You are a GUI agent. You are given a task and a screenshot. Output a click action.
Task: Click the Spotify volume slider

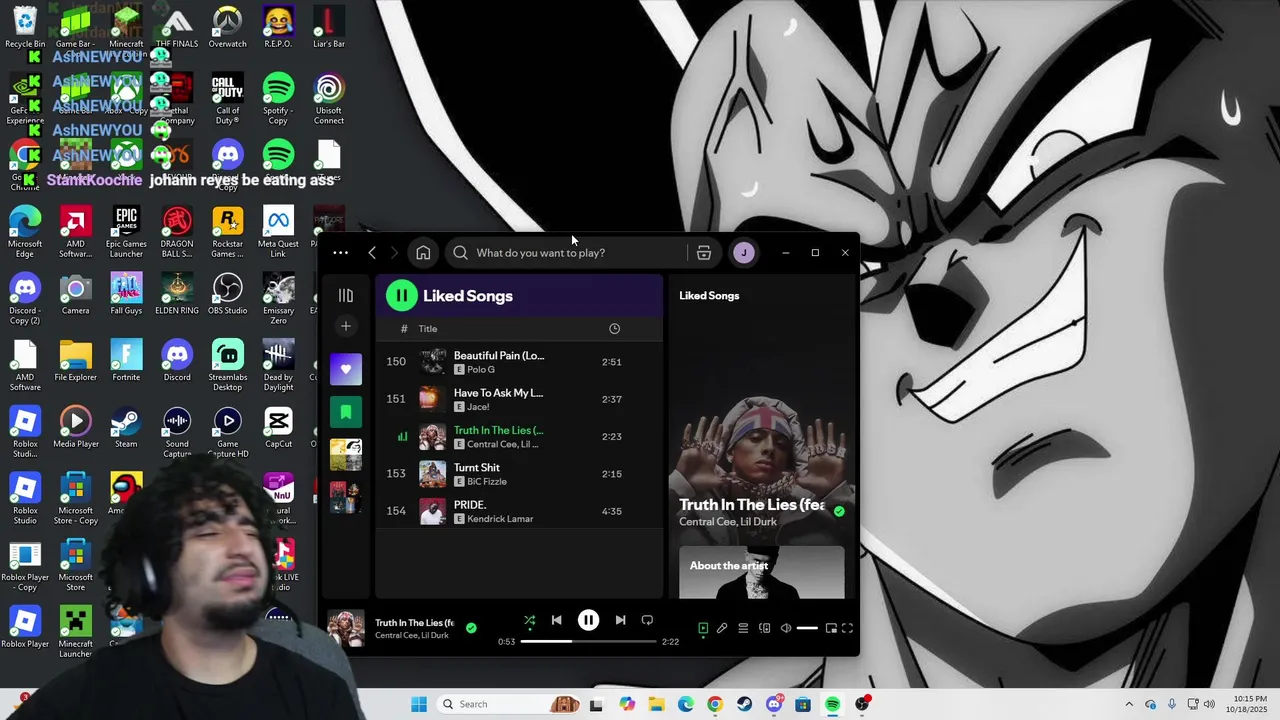[x=807, y=629]
